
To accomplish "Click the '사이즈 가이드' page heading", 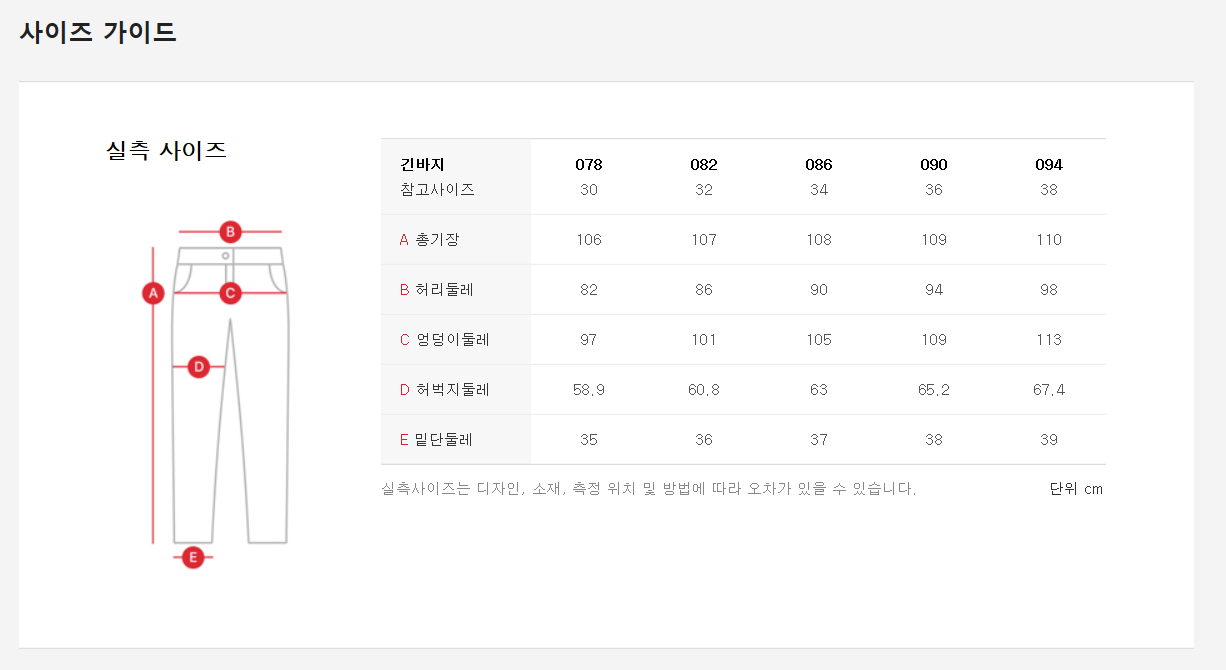I will [x=98, y=32].
